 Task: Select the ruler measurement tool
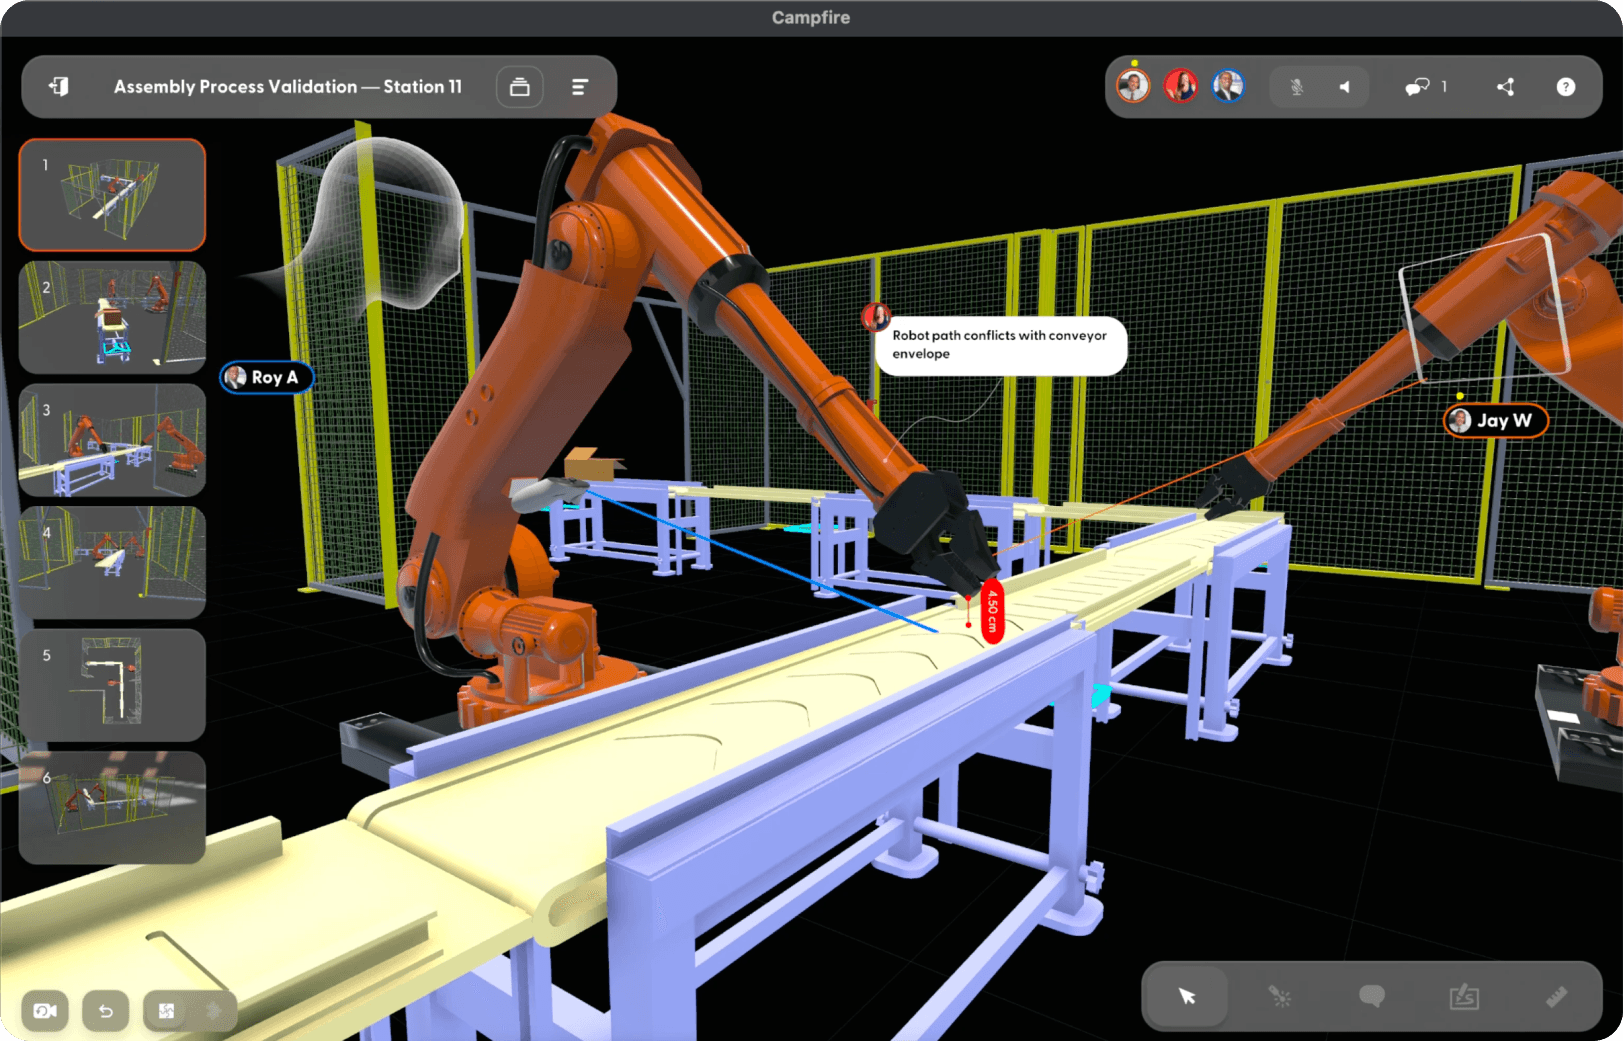tap(1556, 996)
